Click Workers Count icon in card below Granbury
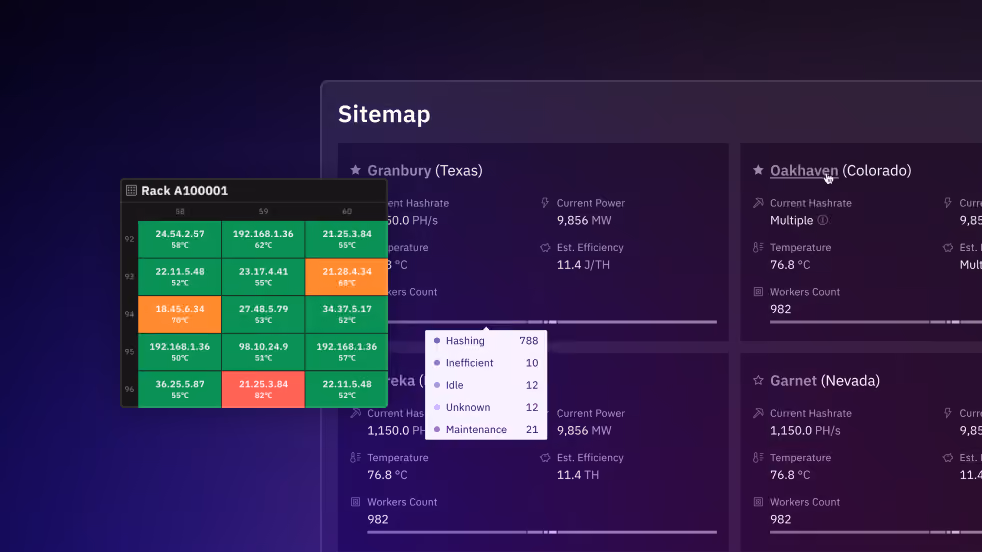This screenshot has width=982, height=552. pos(356,502)
